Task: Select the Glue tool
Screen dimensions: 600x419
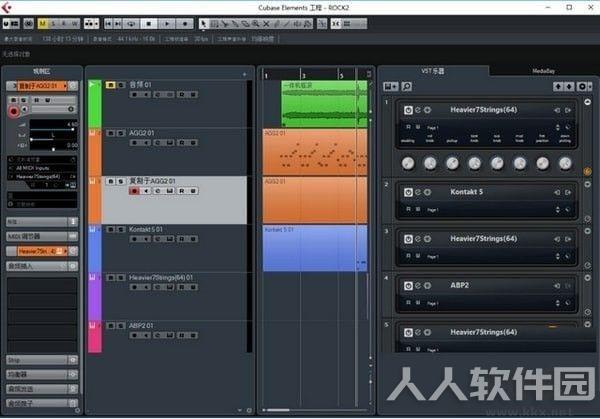Action: 235,24
